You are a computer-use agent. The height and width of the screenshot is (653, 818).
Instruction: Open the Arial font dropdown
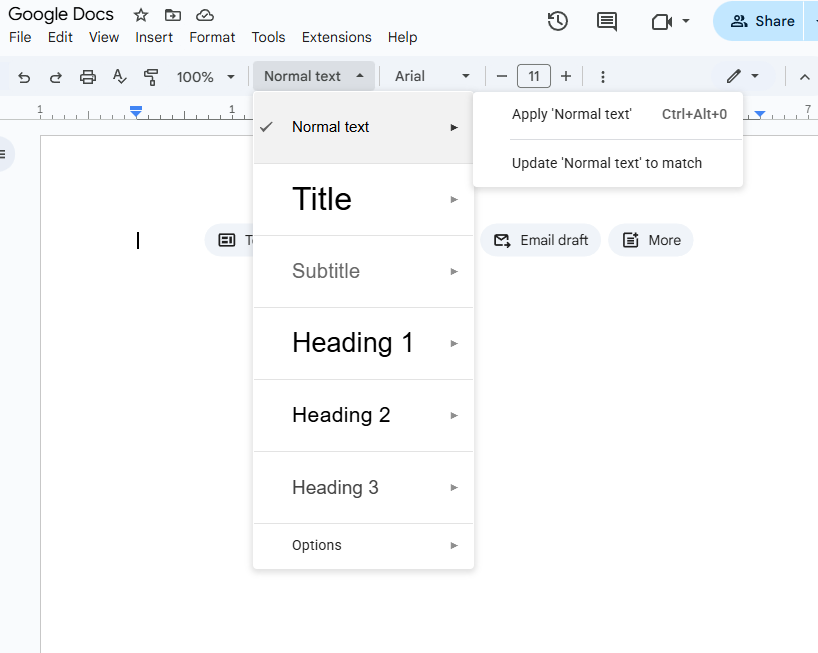430,76
